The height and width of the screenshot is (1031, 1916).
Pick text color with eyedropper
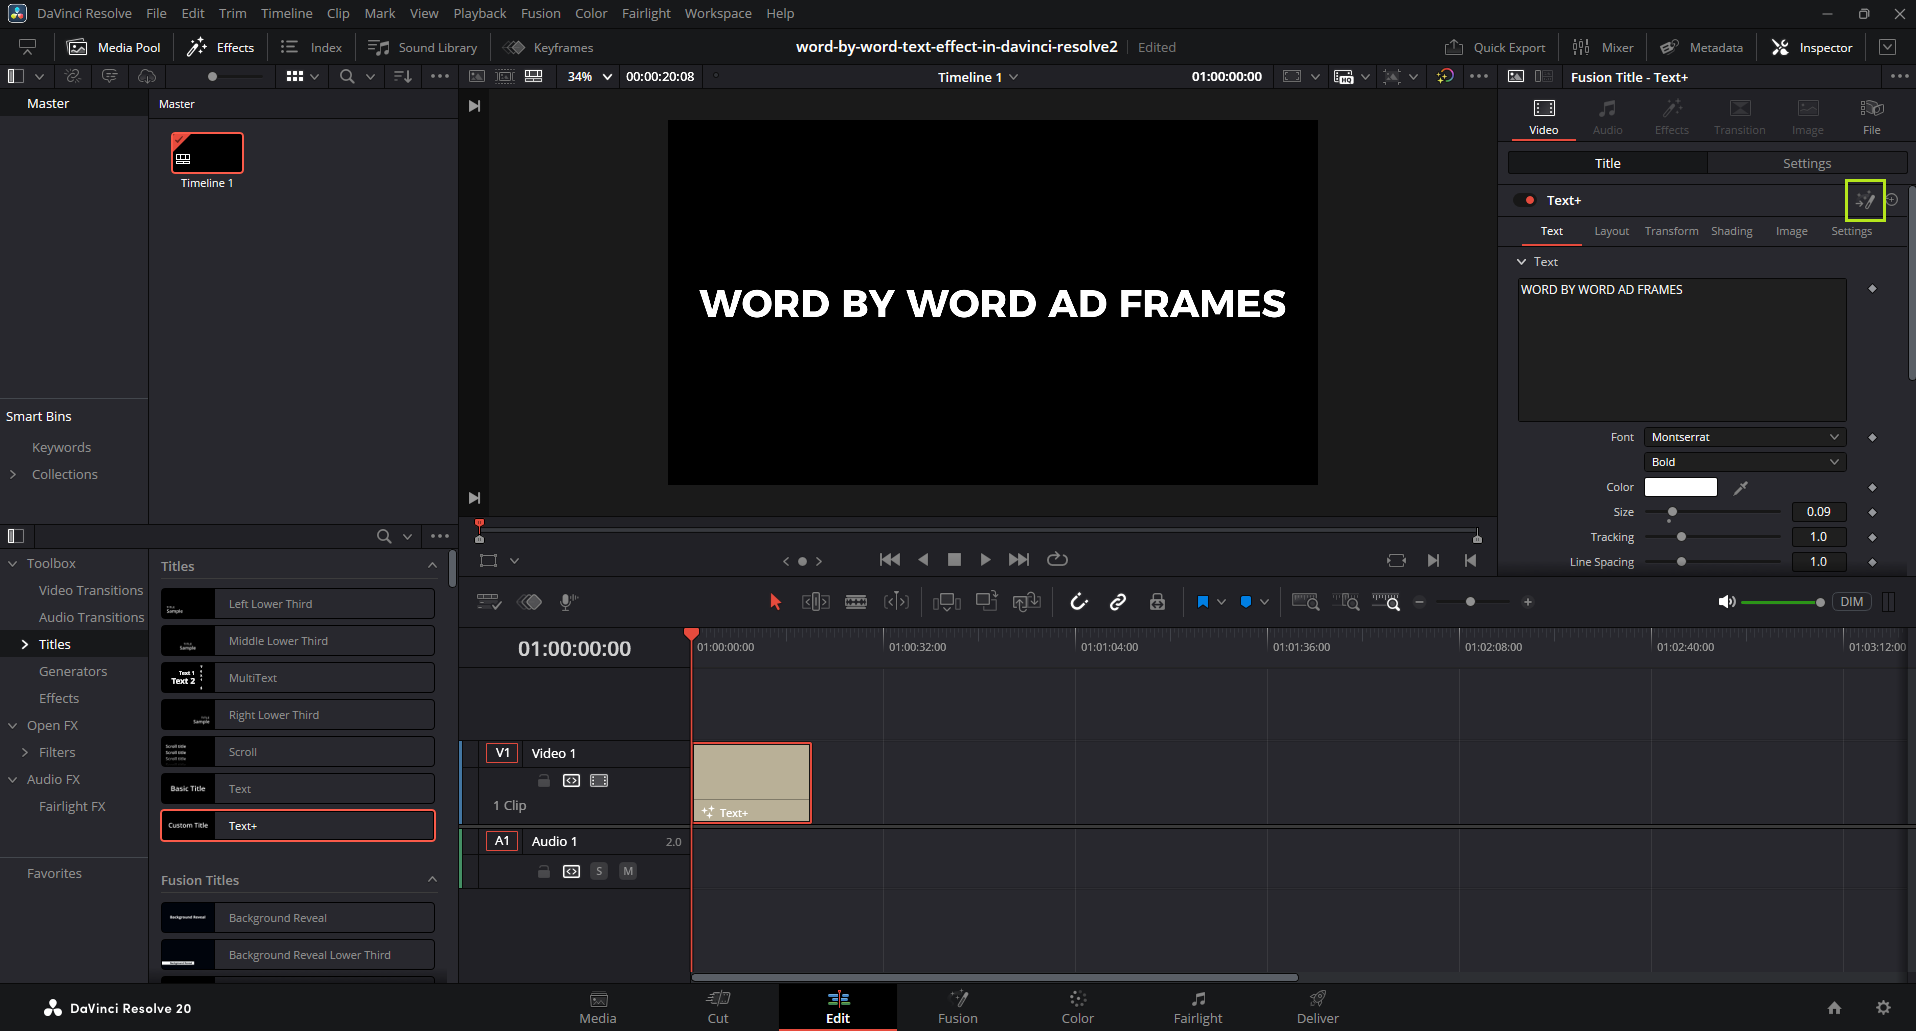click(1741, 488)
